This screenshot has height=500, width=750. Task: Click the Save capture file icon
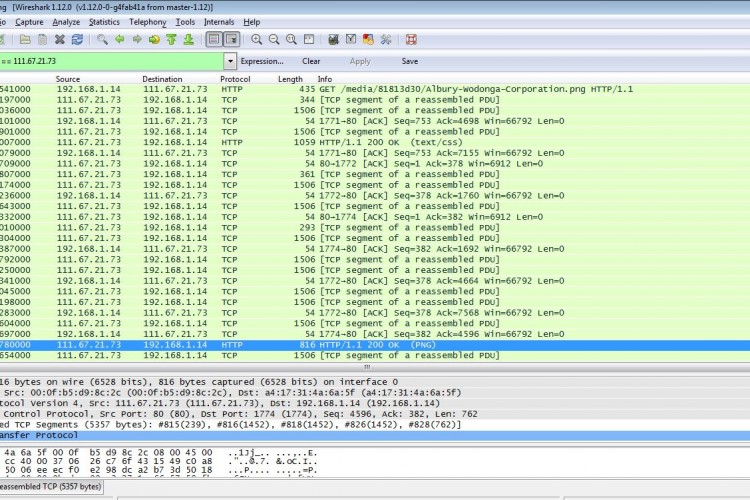(43, 40)
